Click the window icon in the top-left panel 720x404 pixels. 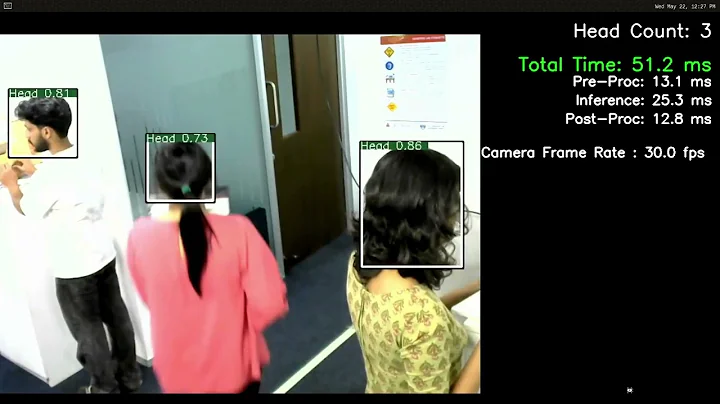[x=7, y=6]
